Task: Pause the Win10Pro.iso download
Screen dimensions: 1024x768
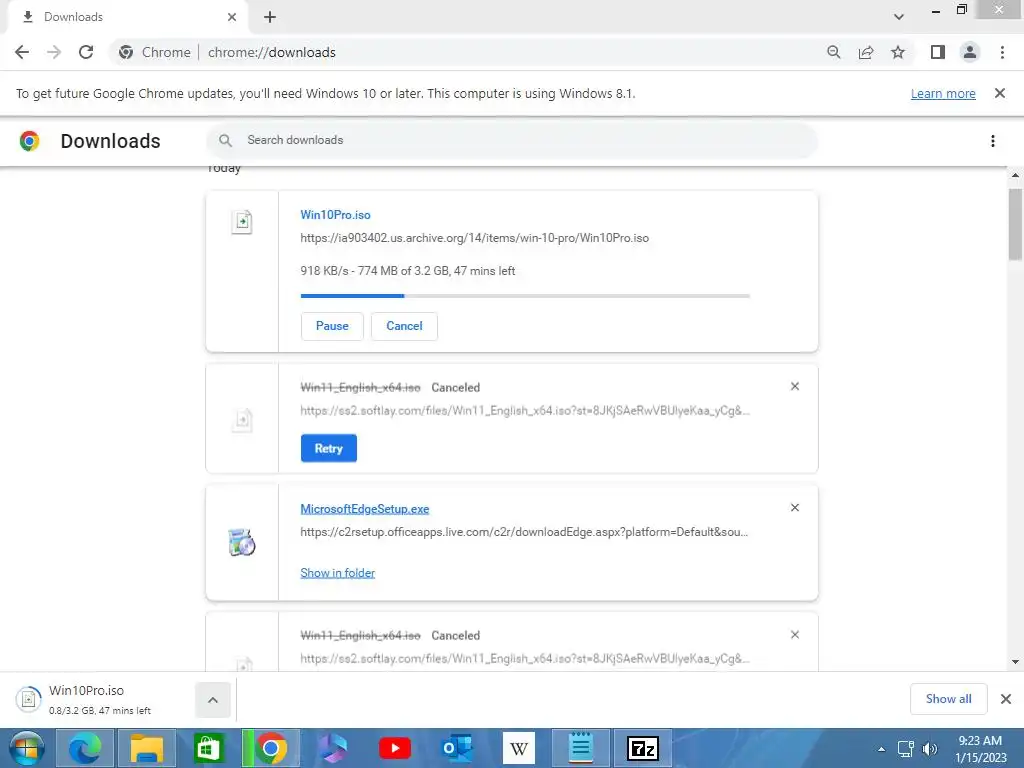Action: [x=332, y=326]
